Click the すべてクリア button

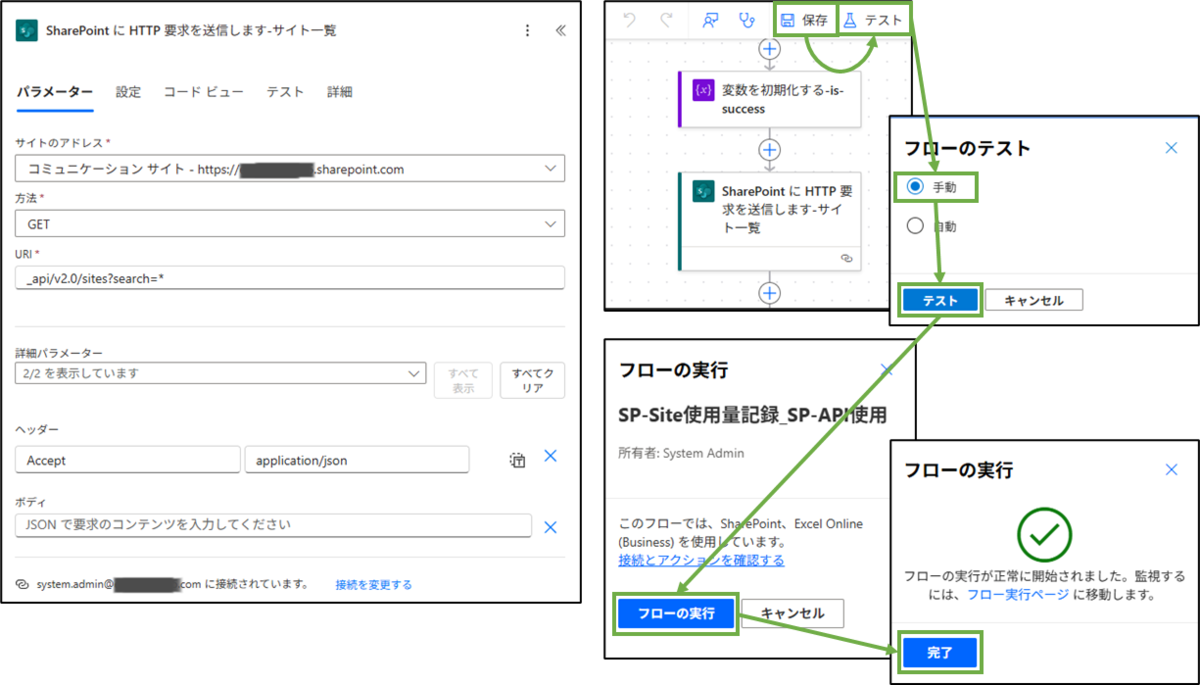[532, 380]
